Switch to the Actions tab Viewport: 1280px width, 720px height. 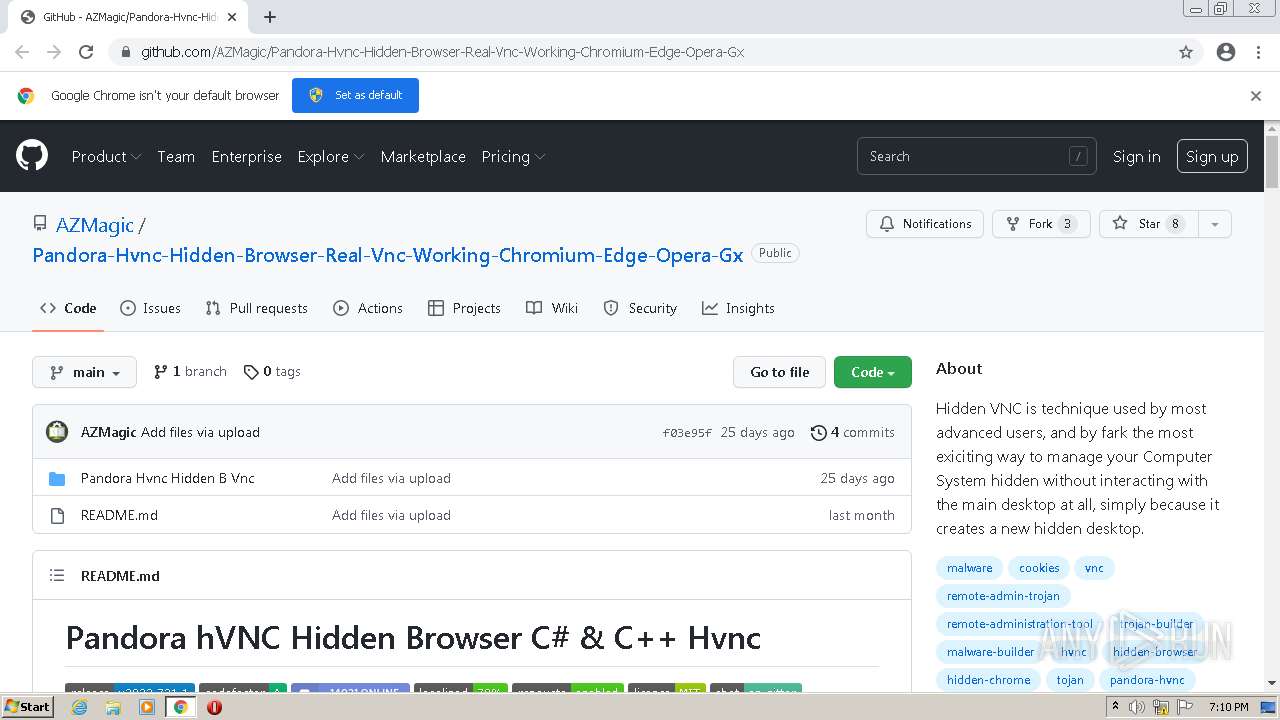(368, 308)
